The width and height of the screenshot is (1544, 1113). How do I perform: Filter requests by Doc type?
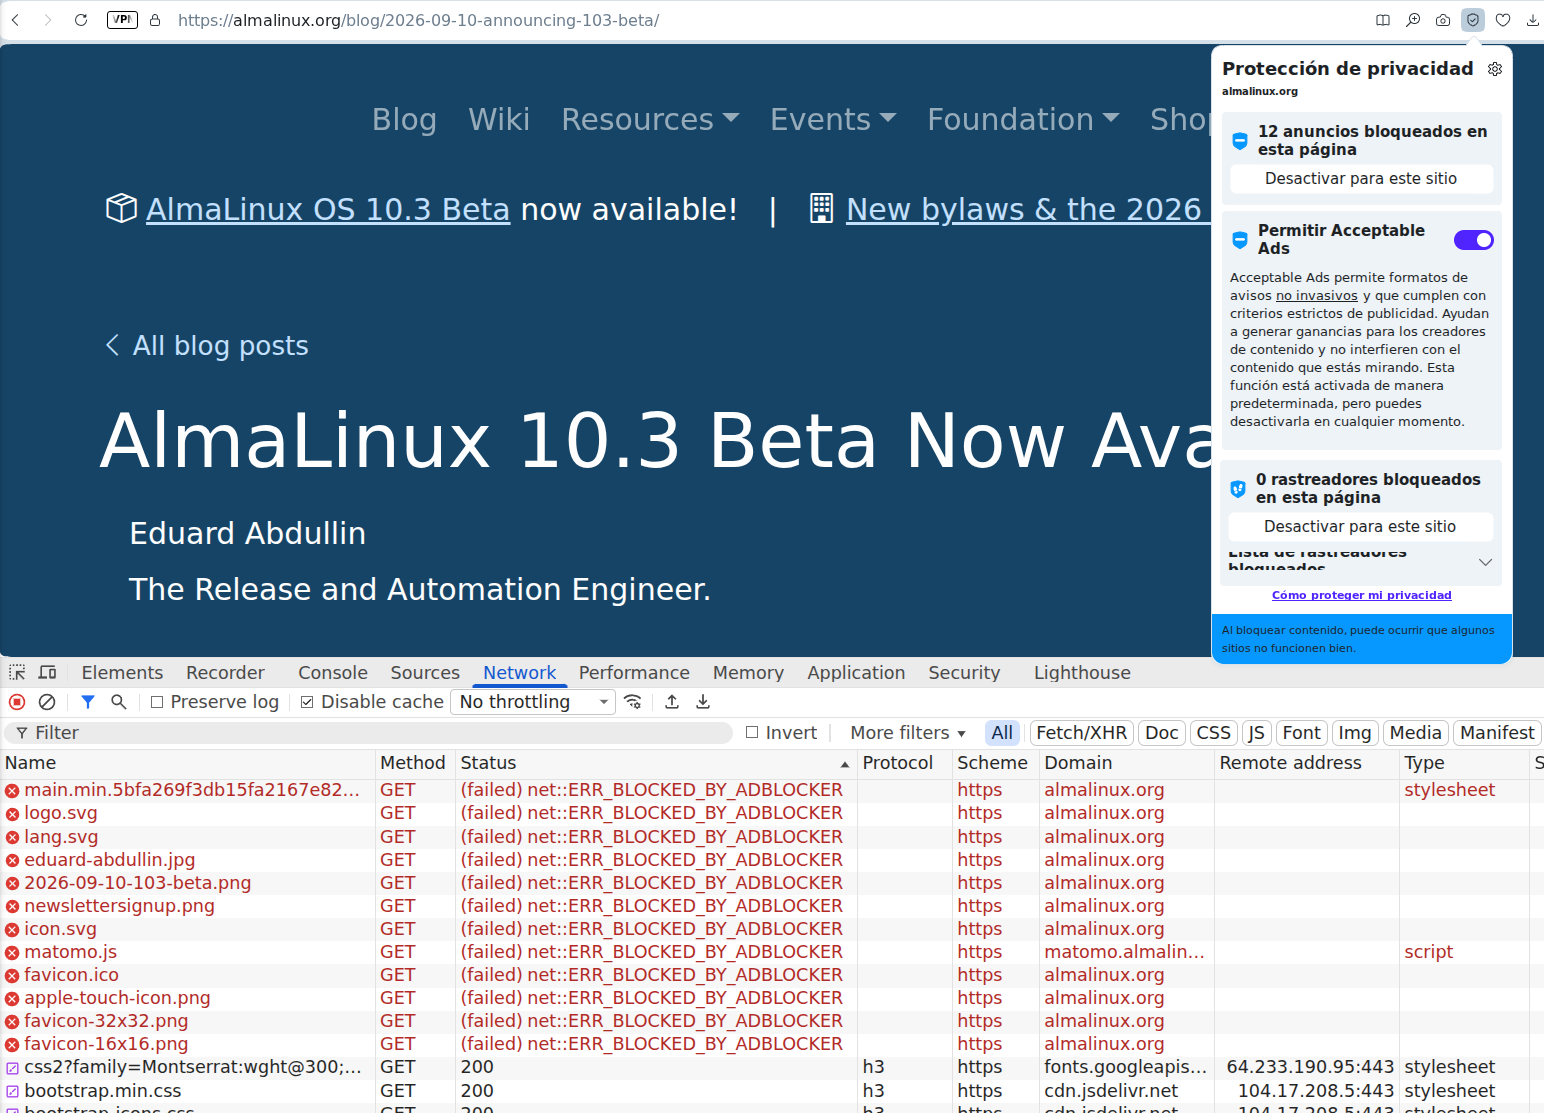[x=1162, y=733]
